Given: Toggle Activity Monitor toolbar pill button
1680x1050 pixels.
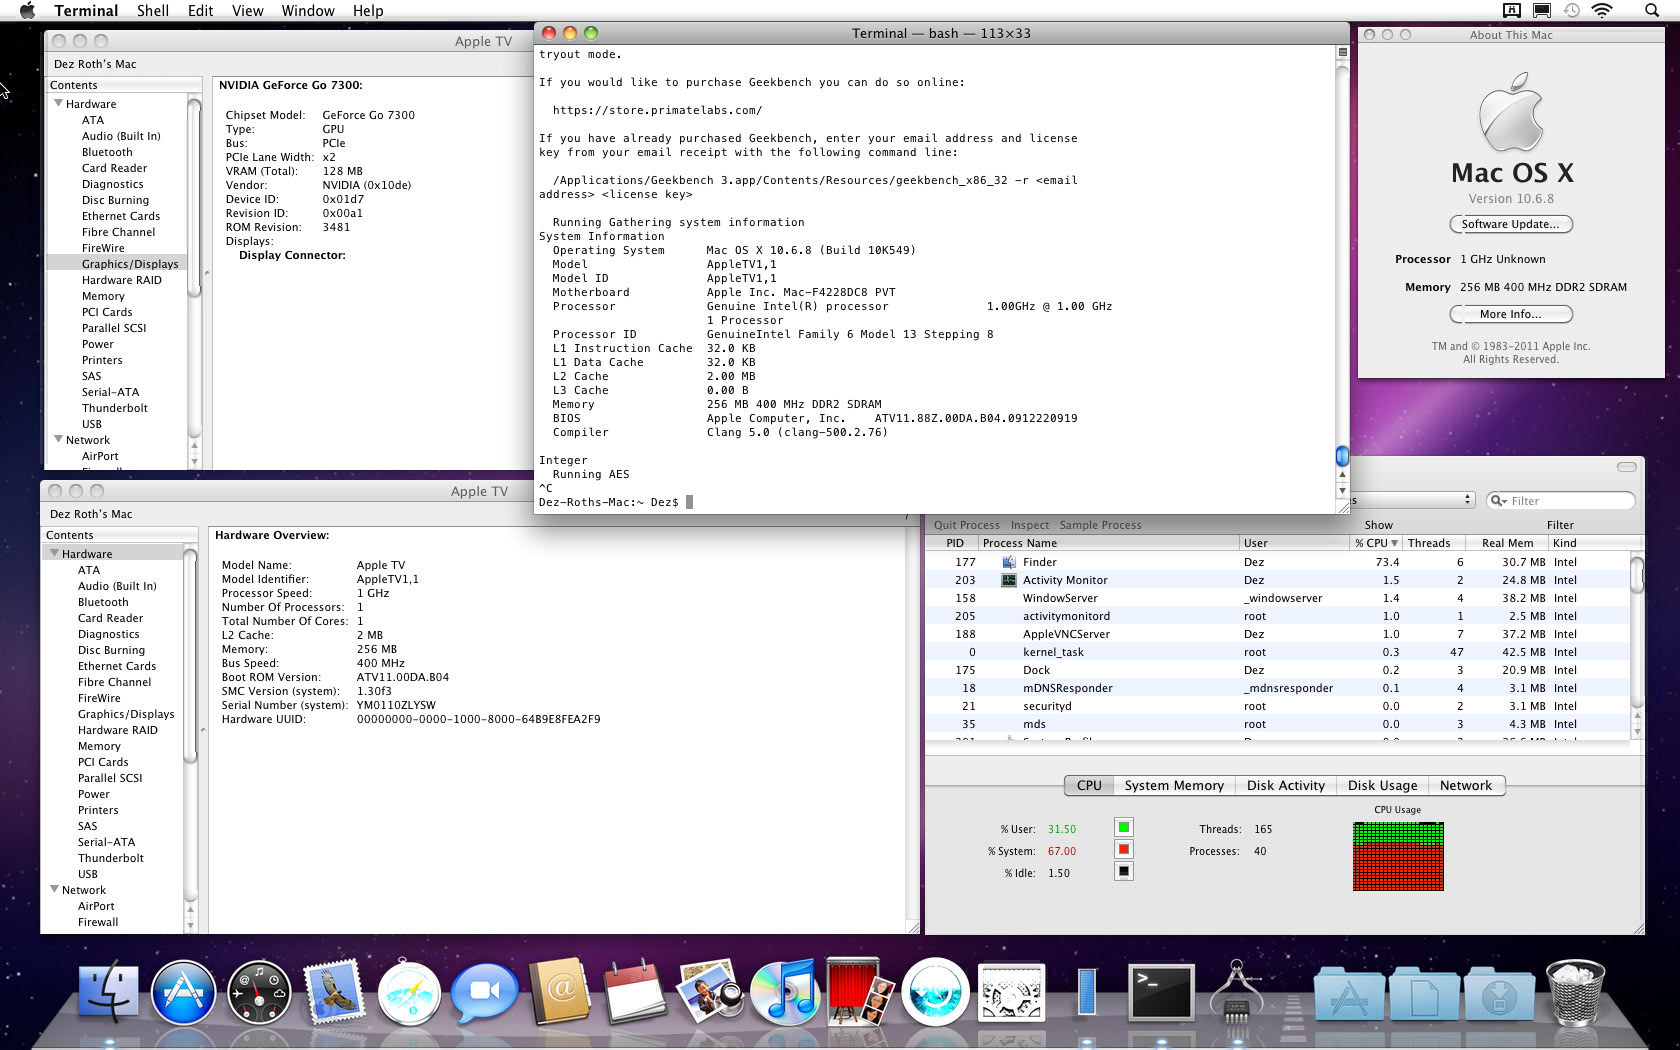Looking at the screenshot, I should 1627,467.
